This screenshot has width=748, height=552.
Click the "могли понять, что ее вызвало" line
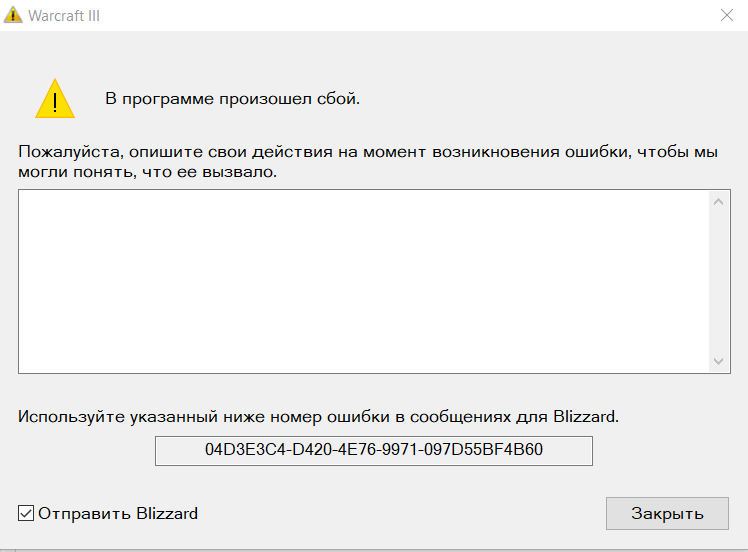pyautogui.click(x=148, y=172)
